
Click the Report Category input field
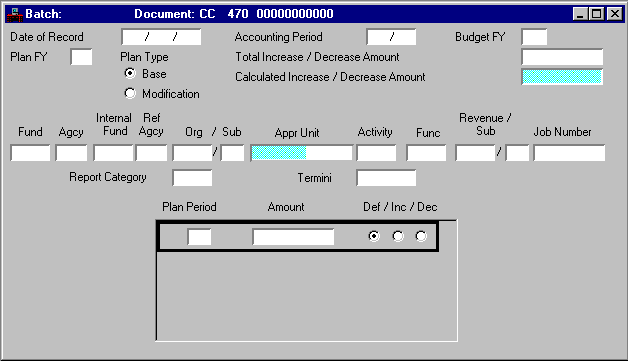(x=192, y=178)
